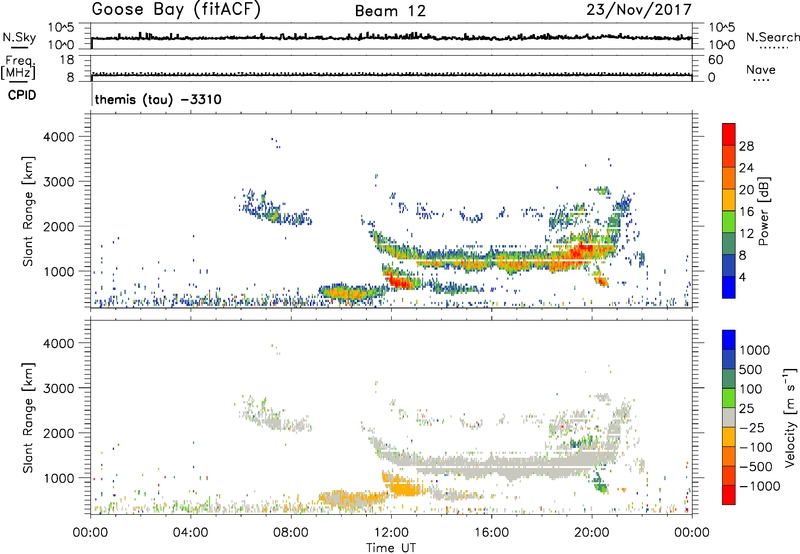Click the "N.Sky" legend label
Screen dimensions: 800x554
pyautogui.click(x=19, y=37)
